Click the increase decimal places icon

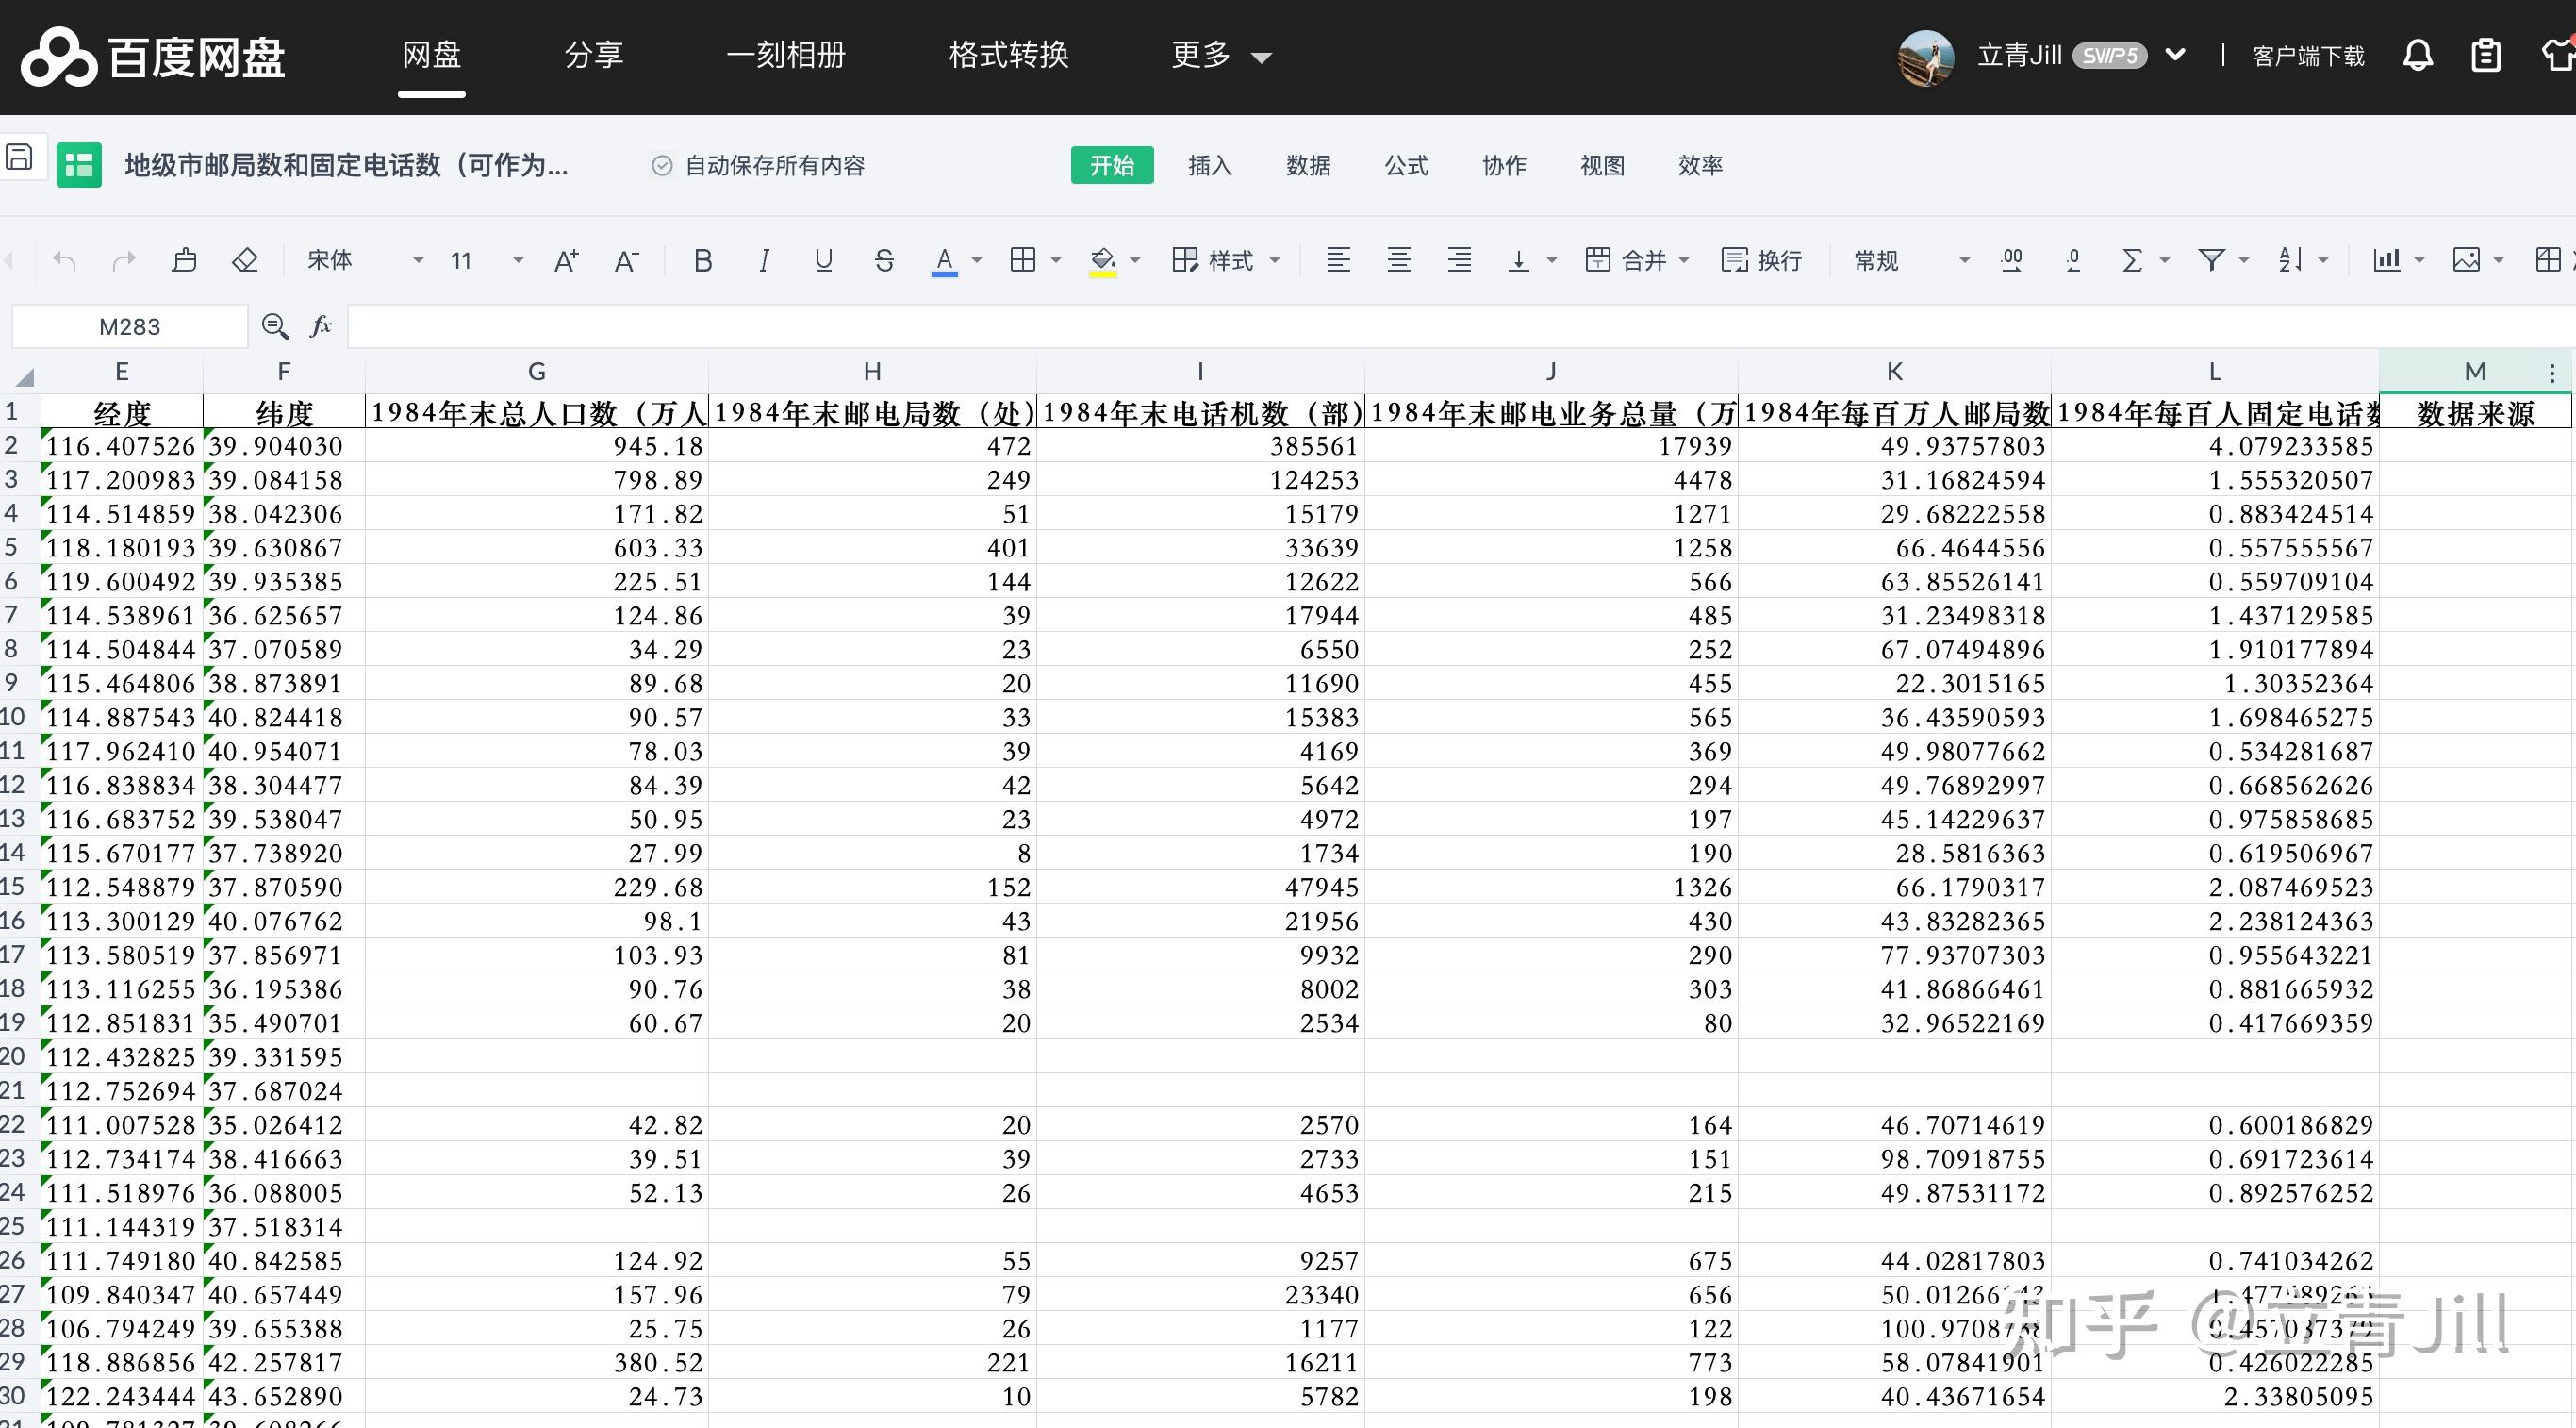coord(2011,261)
